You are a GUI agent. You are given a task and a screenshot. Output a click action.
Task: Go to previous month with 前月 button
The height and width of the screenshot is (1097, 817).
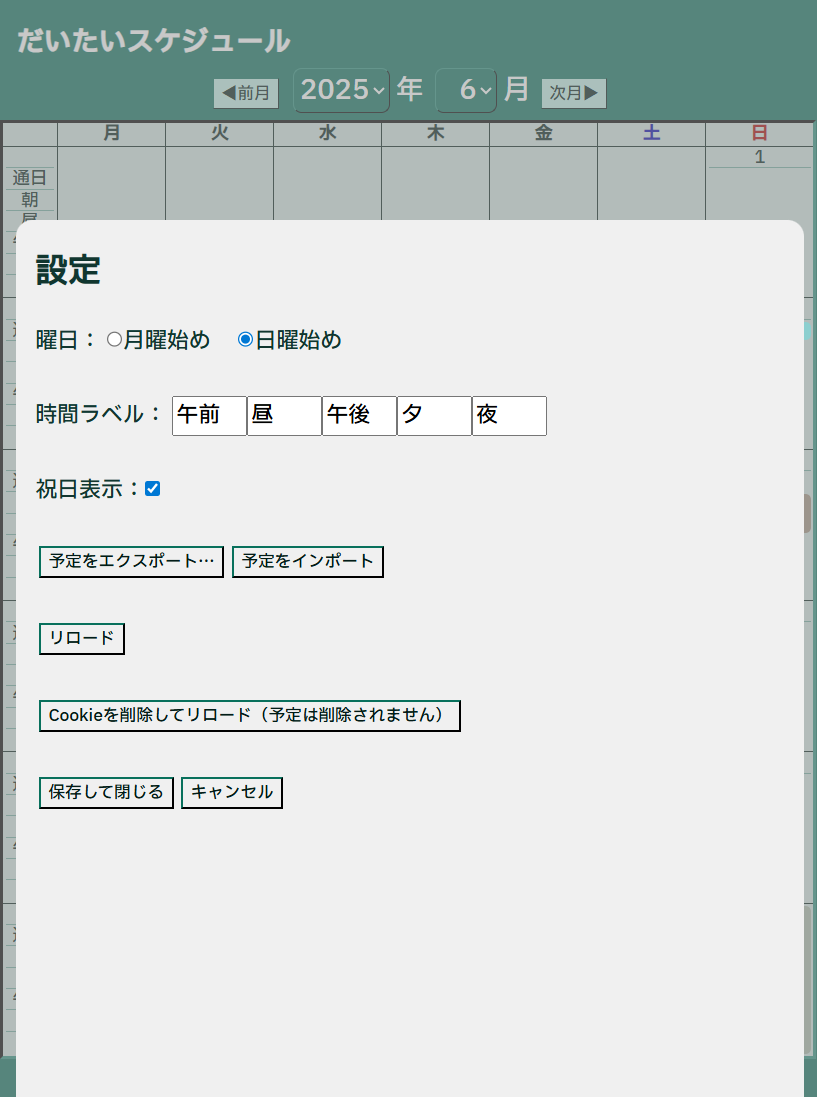[246, 93]
